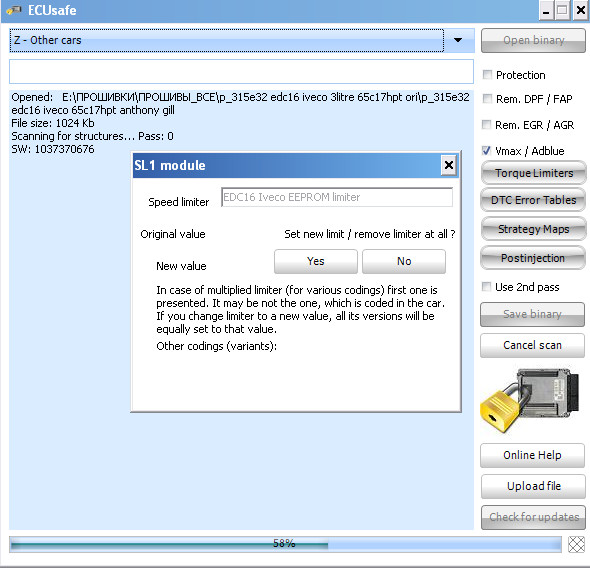Viewport: 590px width, 568px height.
Task: Click the 58% scan progress bar
Action: click(286, 544)
